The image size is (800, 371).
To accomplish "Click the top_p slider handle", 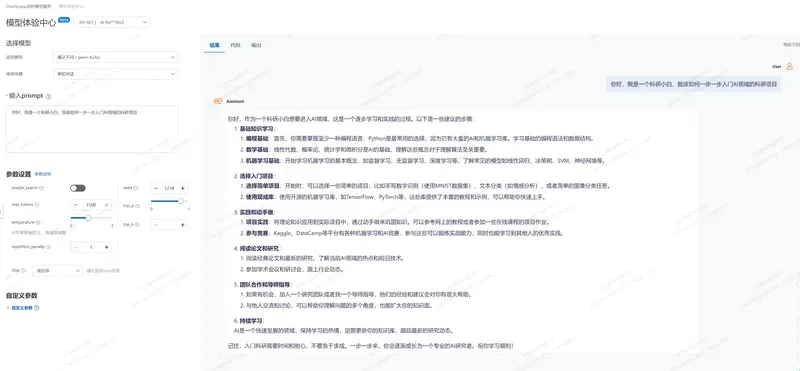I will pos(180,201).
